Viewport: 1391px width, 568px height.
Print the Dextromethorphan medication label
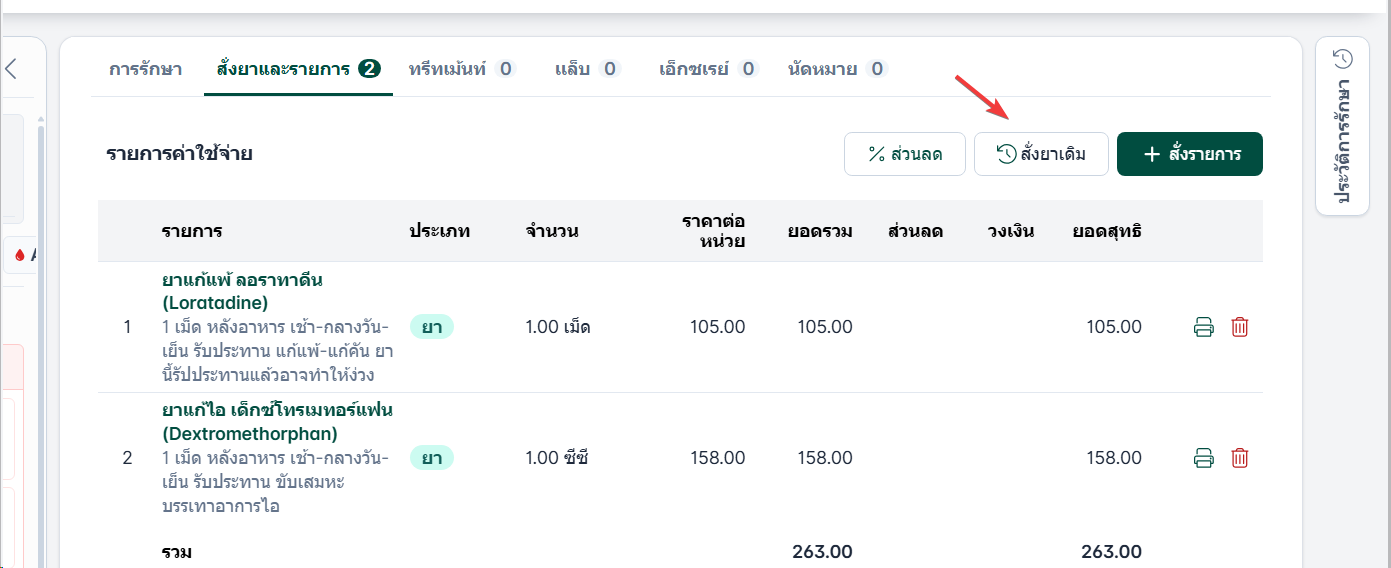click(x=1204, y=459)
